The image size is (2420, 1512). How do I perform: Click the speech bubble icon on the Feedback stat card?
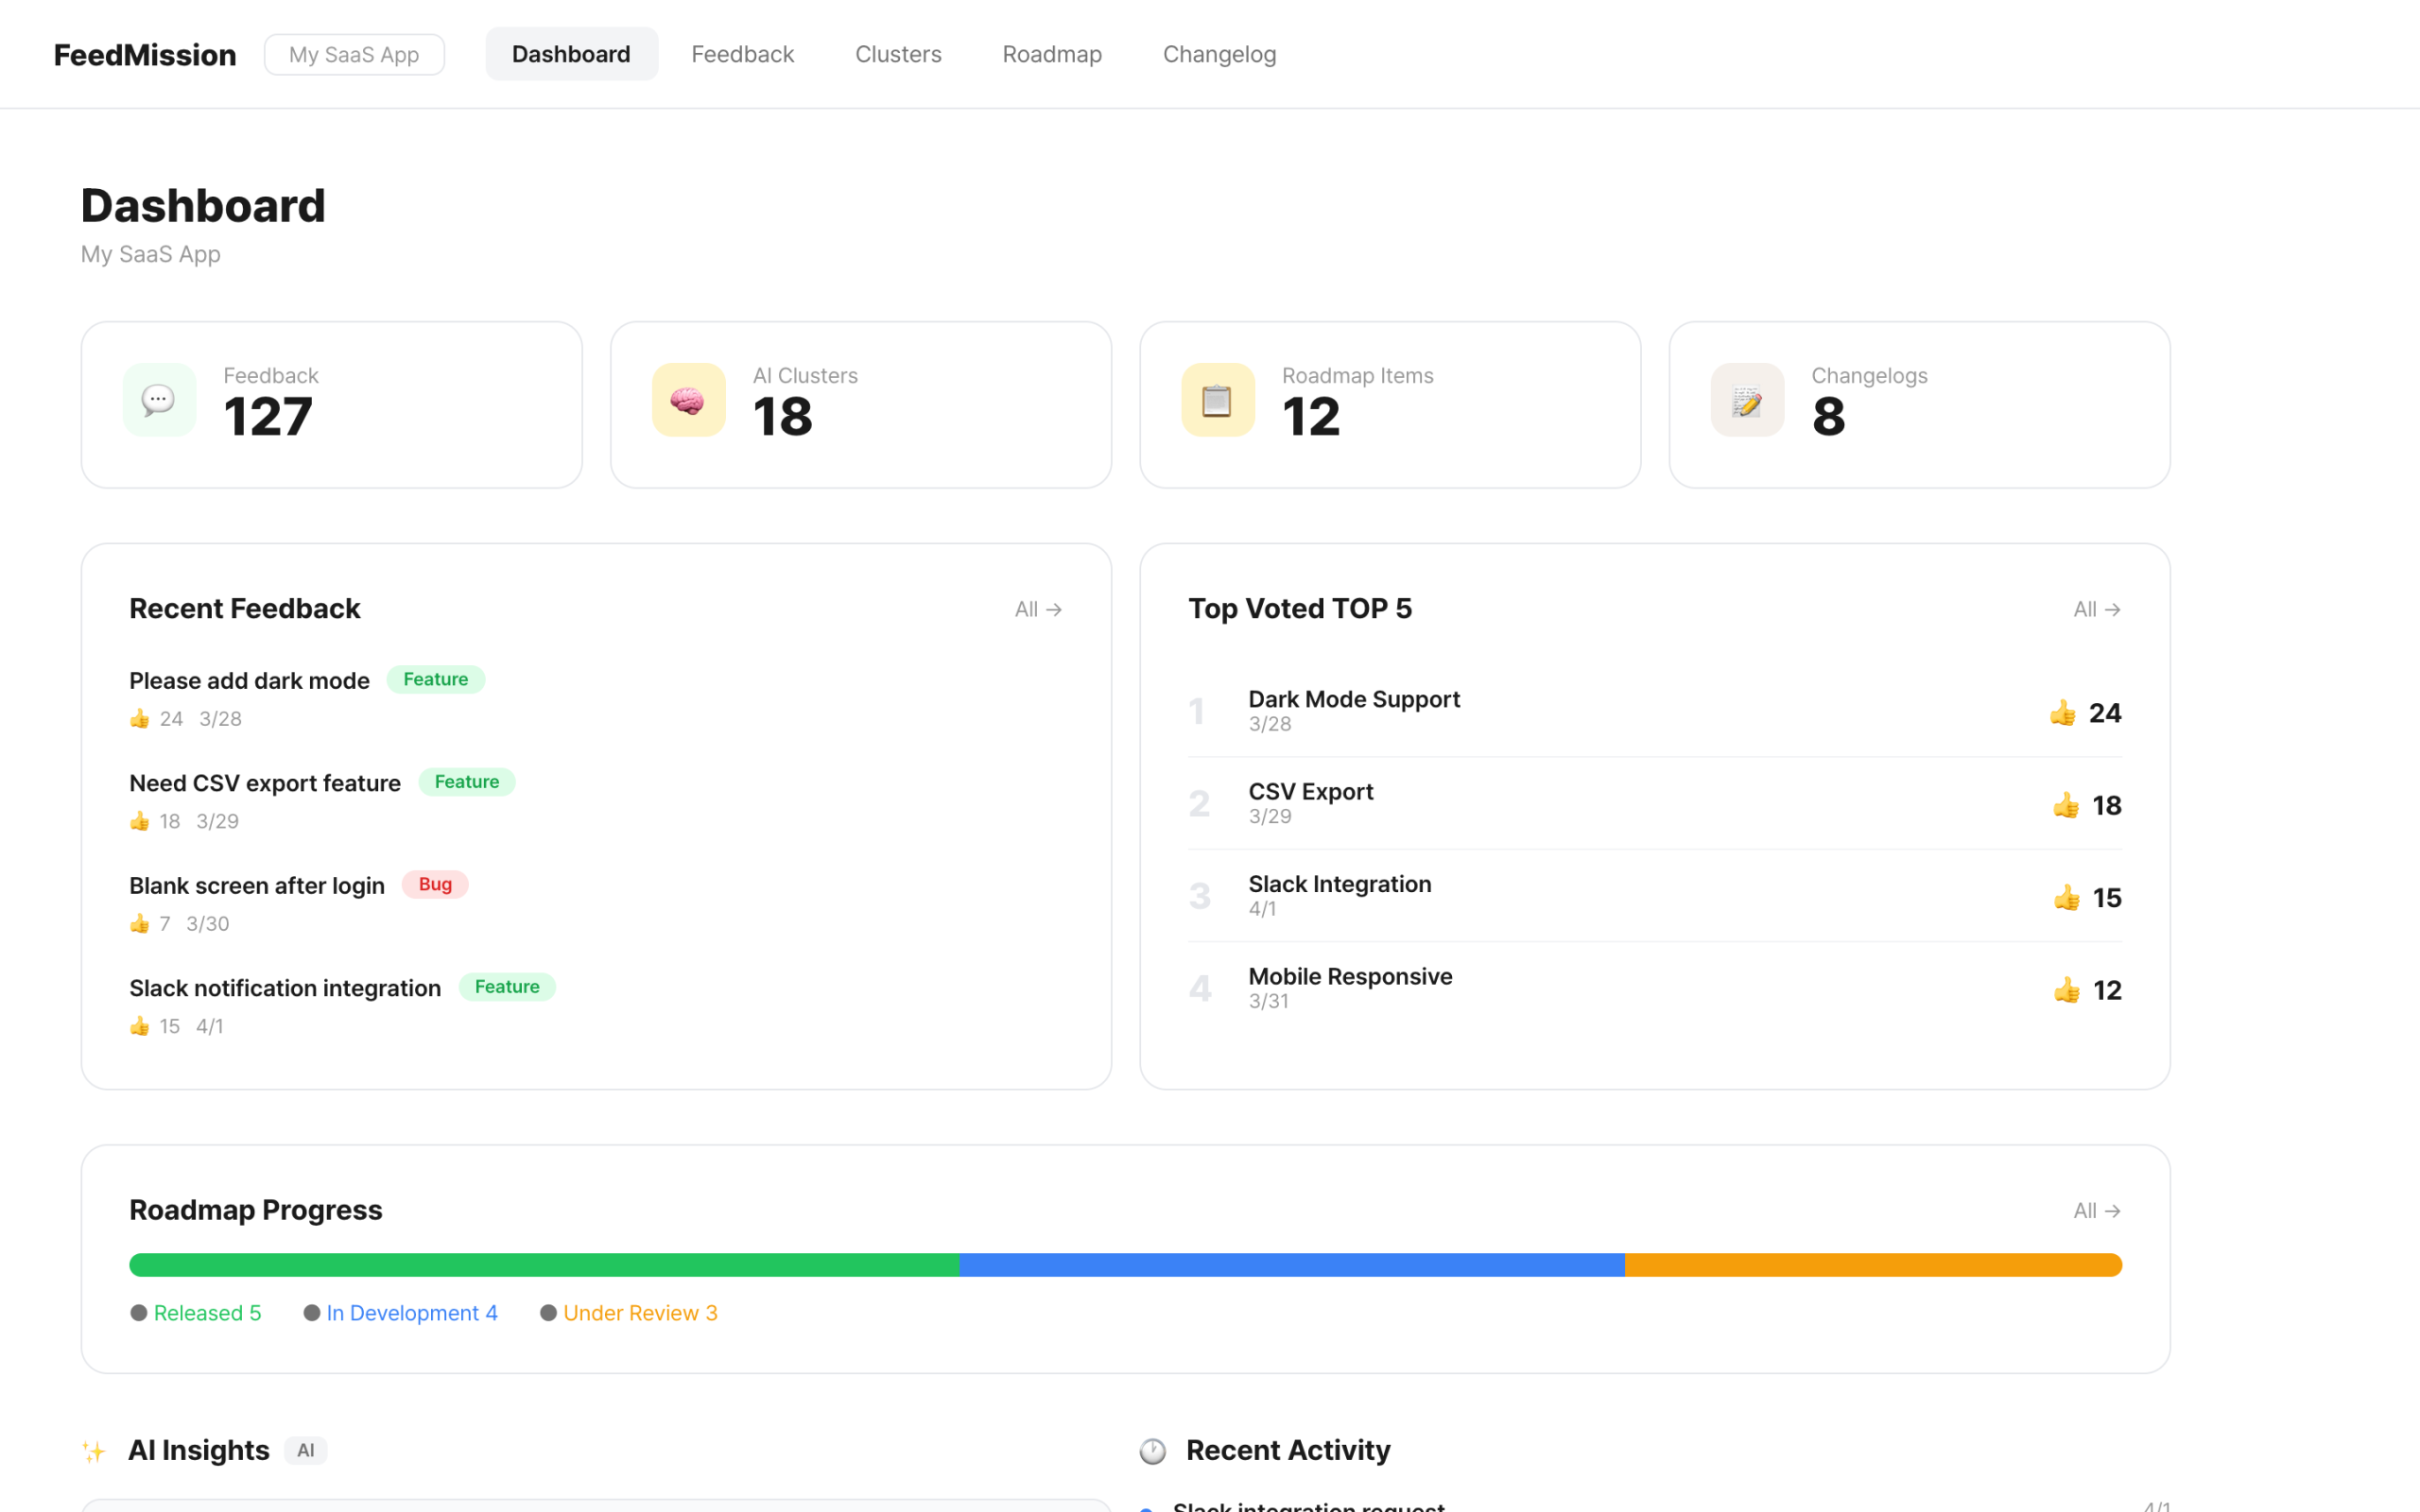point(159,399)
